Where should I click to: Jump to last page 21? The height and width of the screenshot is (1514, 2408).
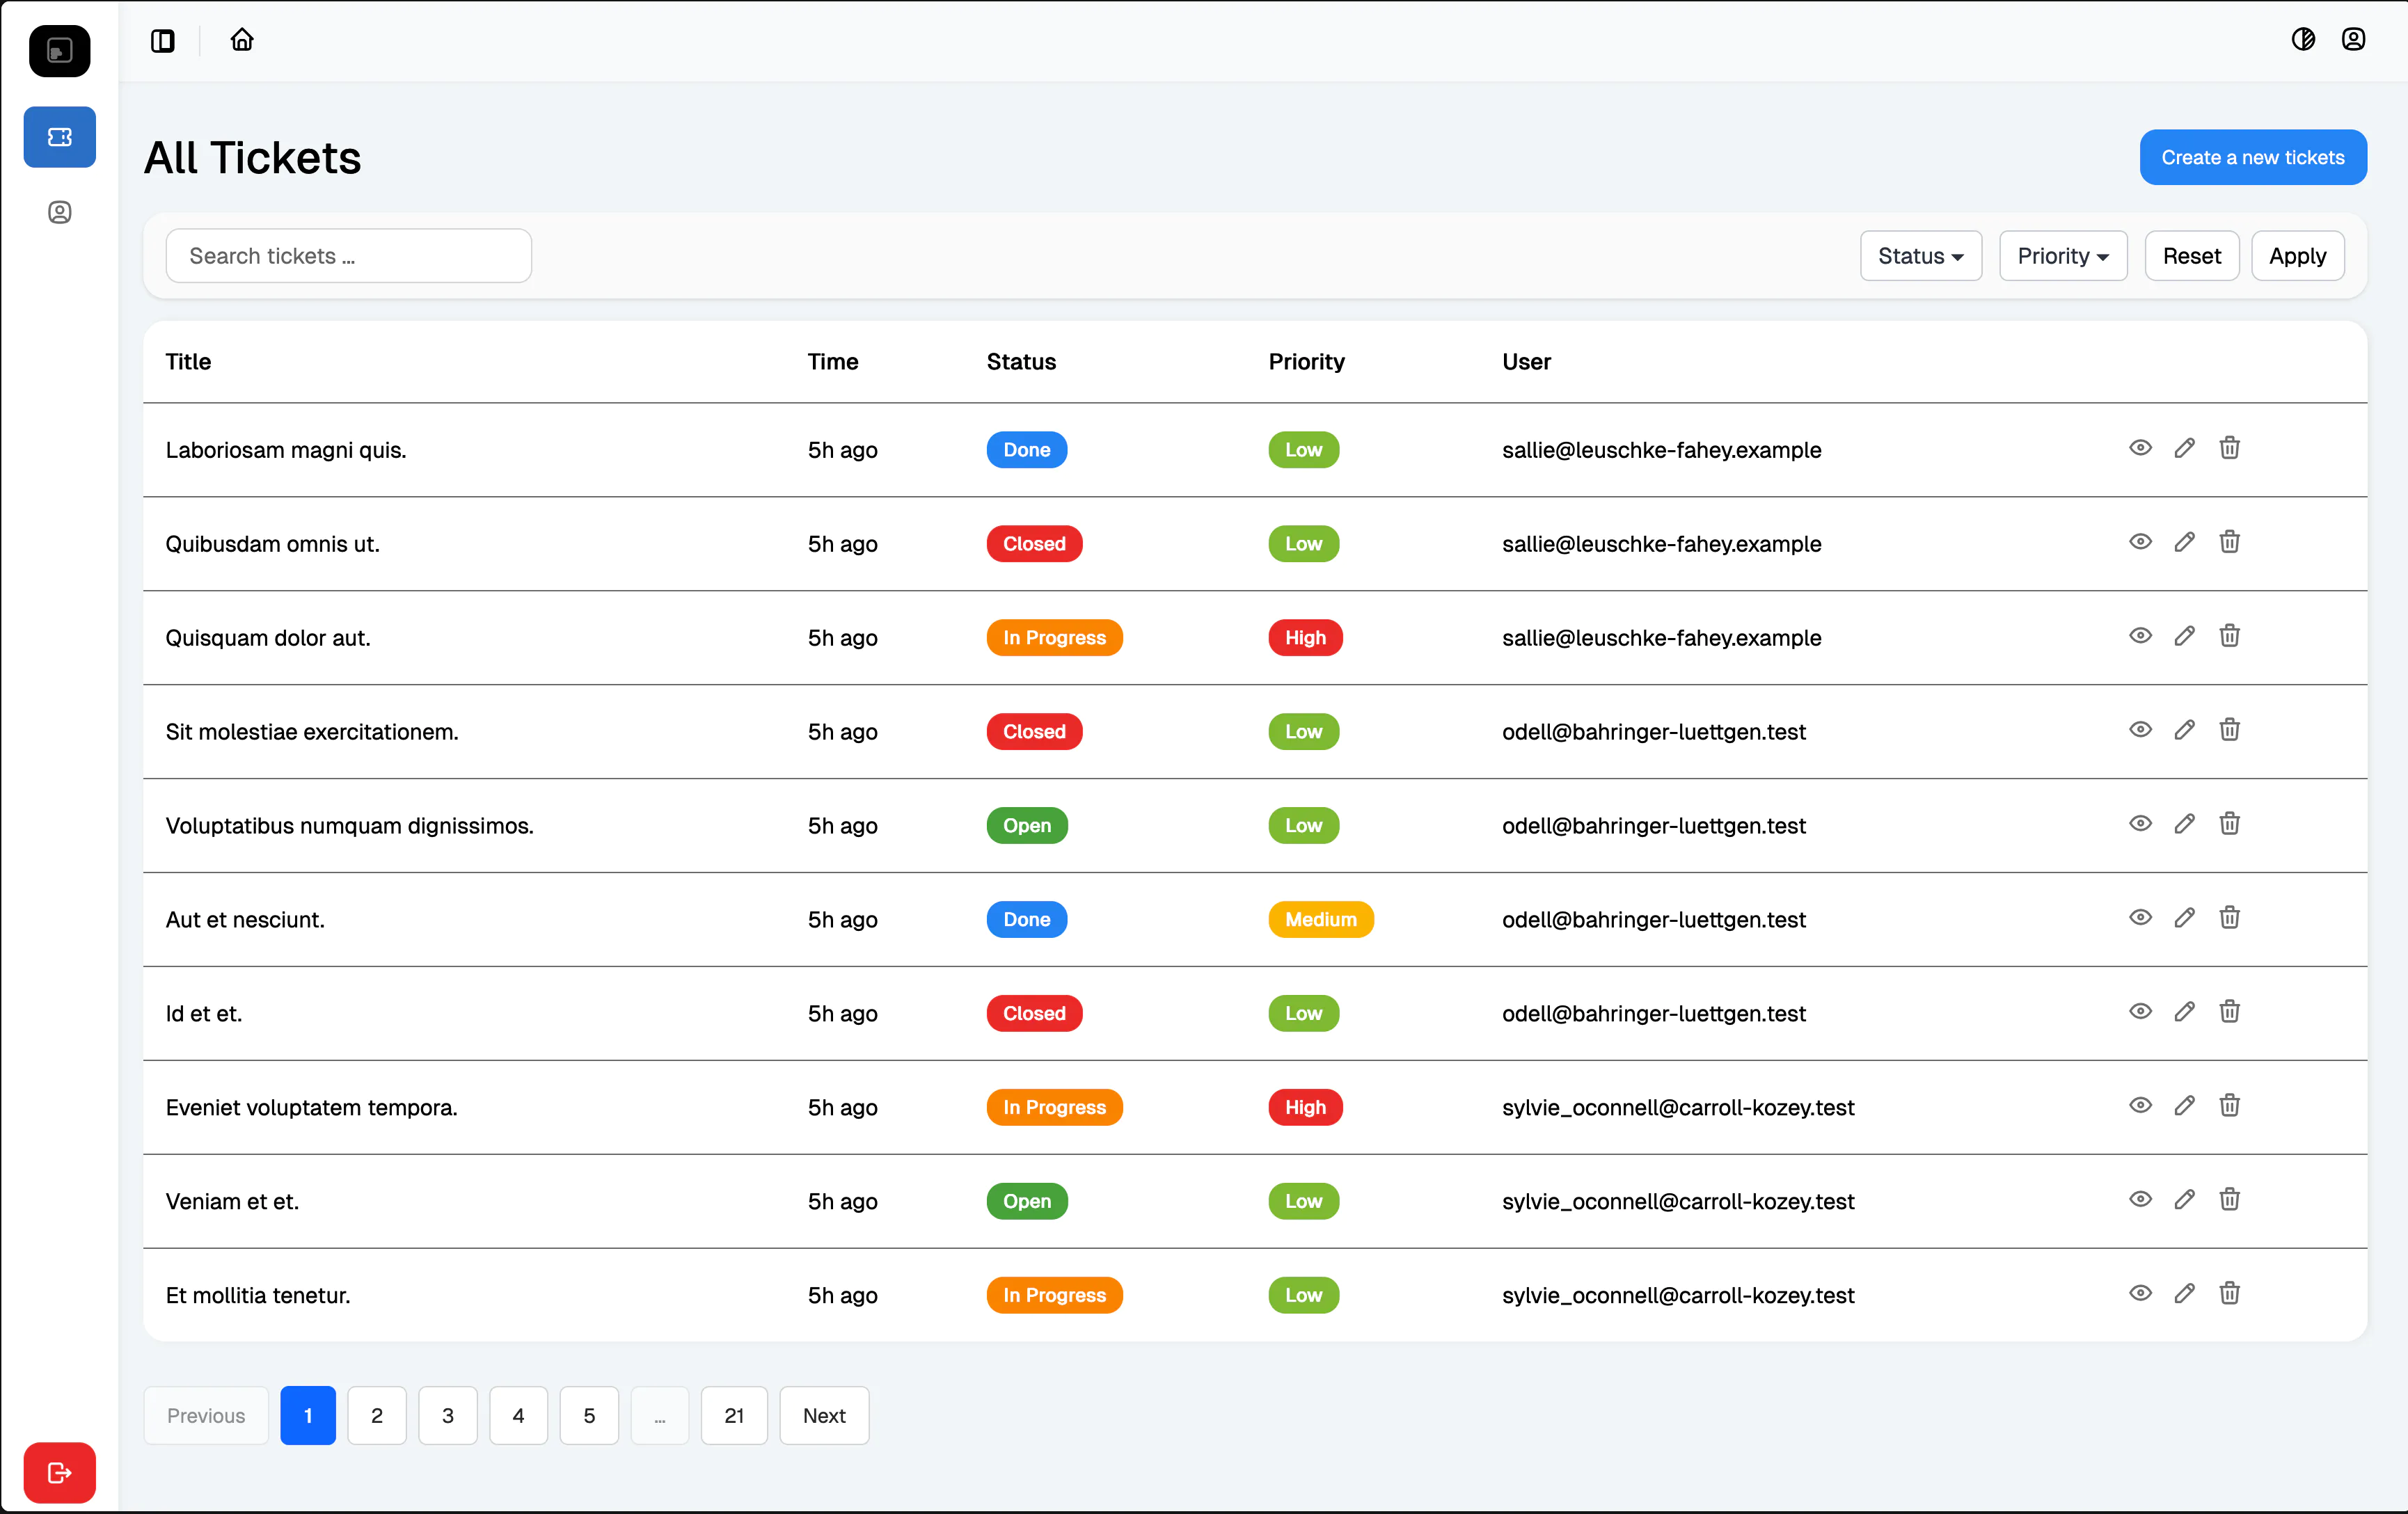(x=734, y=1415)
